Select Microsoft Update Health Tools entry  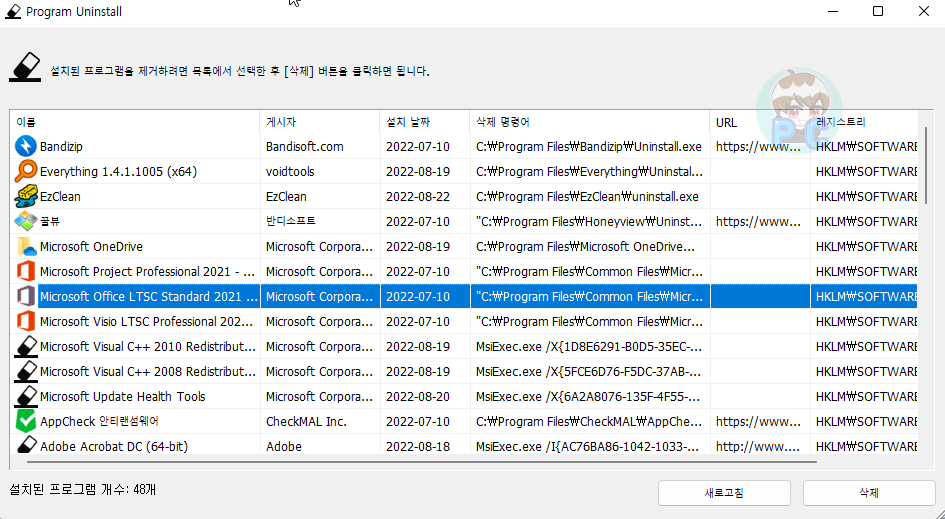pos(122,397)
